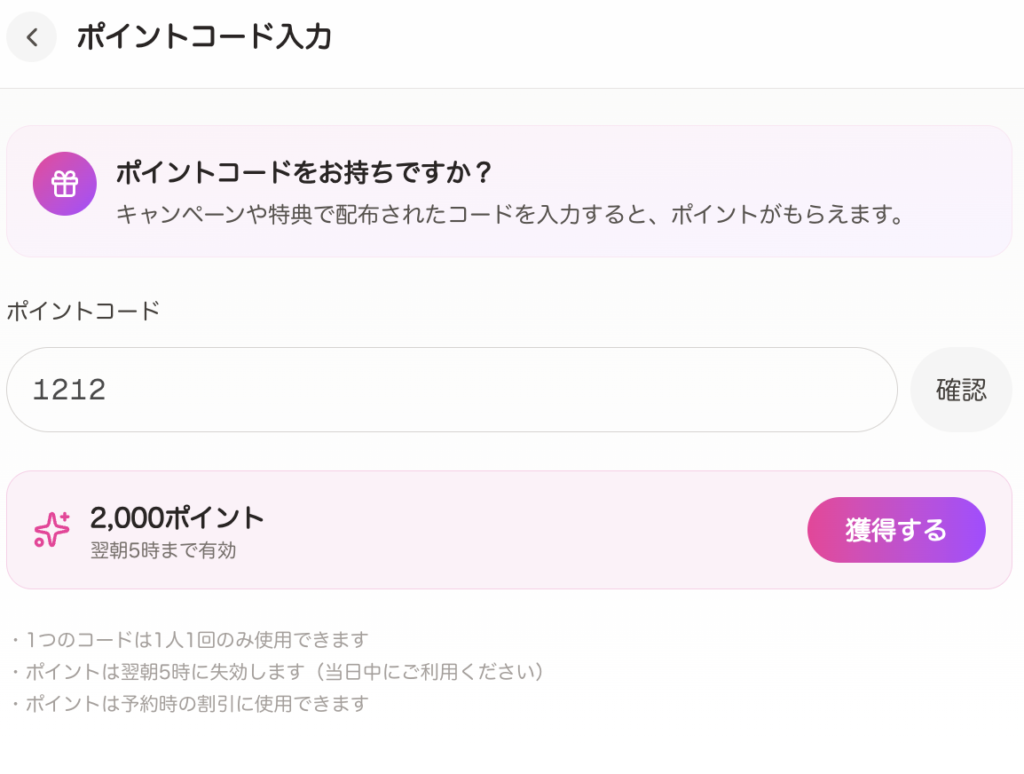Click the note about 1人1回のみ使用
1024x774 pixels.
pyautogui.click(x=190, y=640)
